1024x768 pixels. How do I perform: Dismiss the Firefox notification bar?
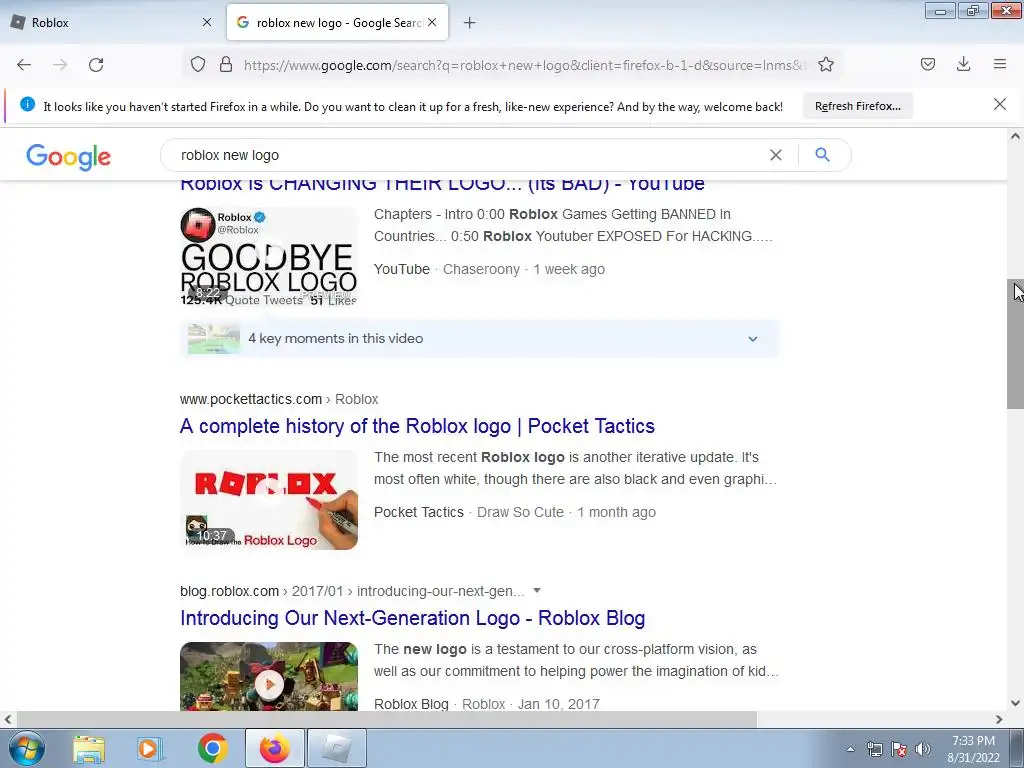coord(999,104)
